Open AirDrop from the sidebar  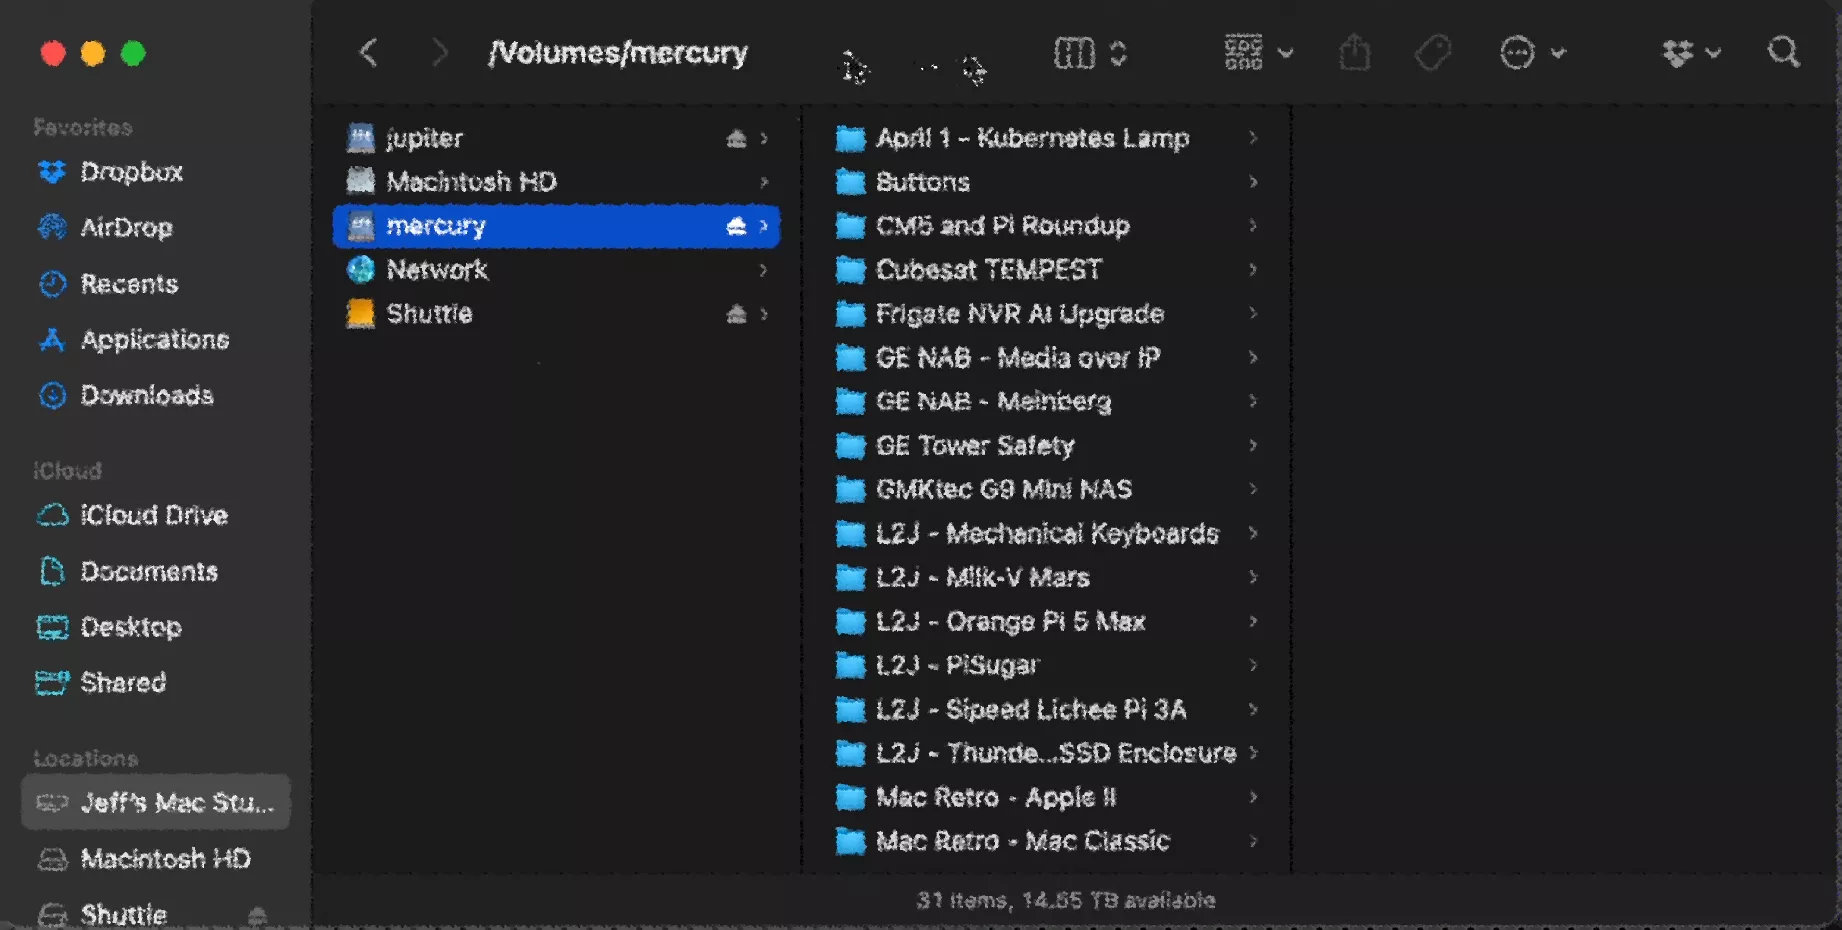pyautogui.click(x=126, y=228)
